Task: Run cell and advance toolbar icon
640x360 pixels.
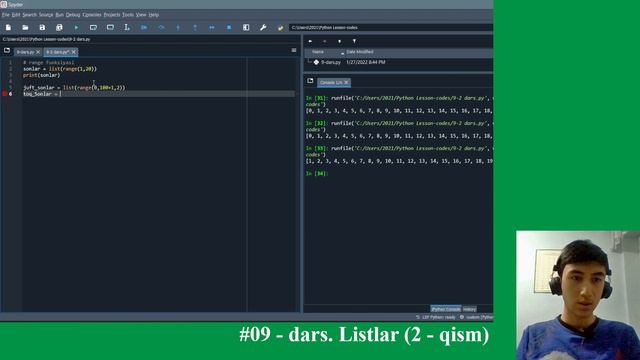Action: click(110, 27)
